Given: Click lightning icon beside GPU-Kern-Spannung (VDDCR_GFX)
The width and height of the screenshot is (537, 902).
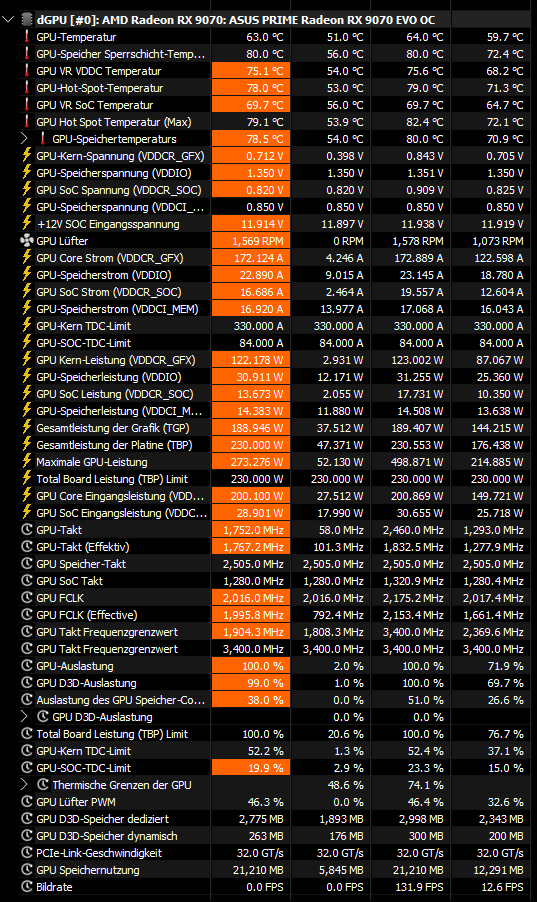Looking at the screenshot, I should tap(26, 156).
